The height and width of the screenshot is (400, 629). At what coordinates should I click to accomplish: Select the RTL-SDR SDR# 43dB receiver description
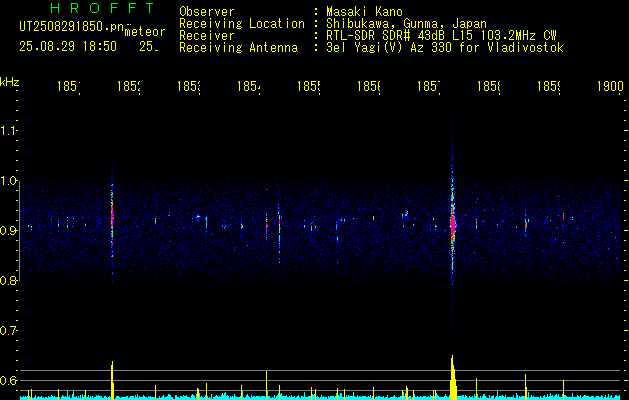pyautogui.click(x=441, y=36)
